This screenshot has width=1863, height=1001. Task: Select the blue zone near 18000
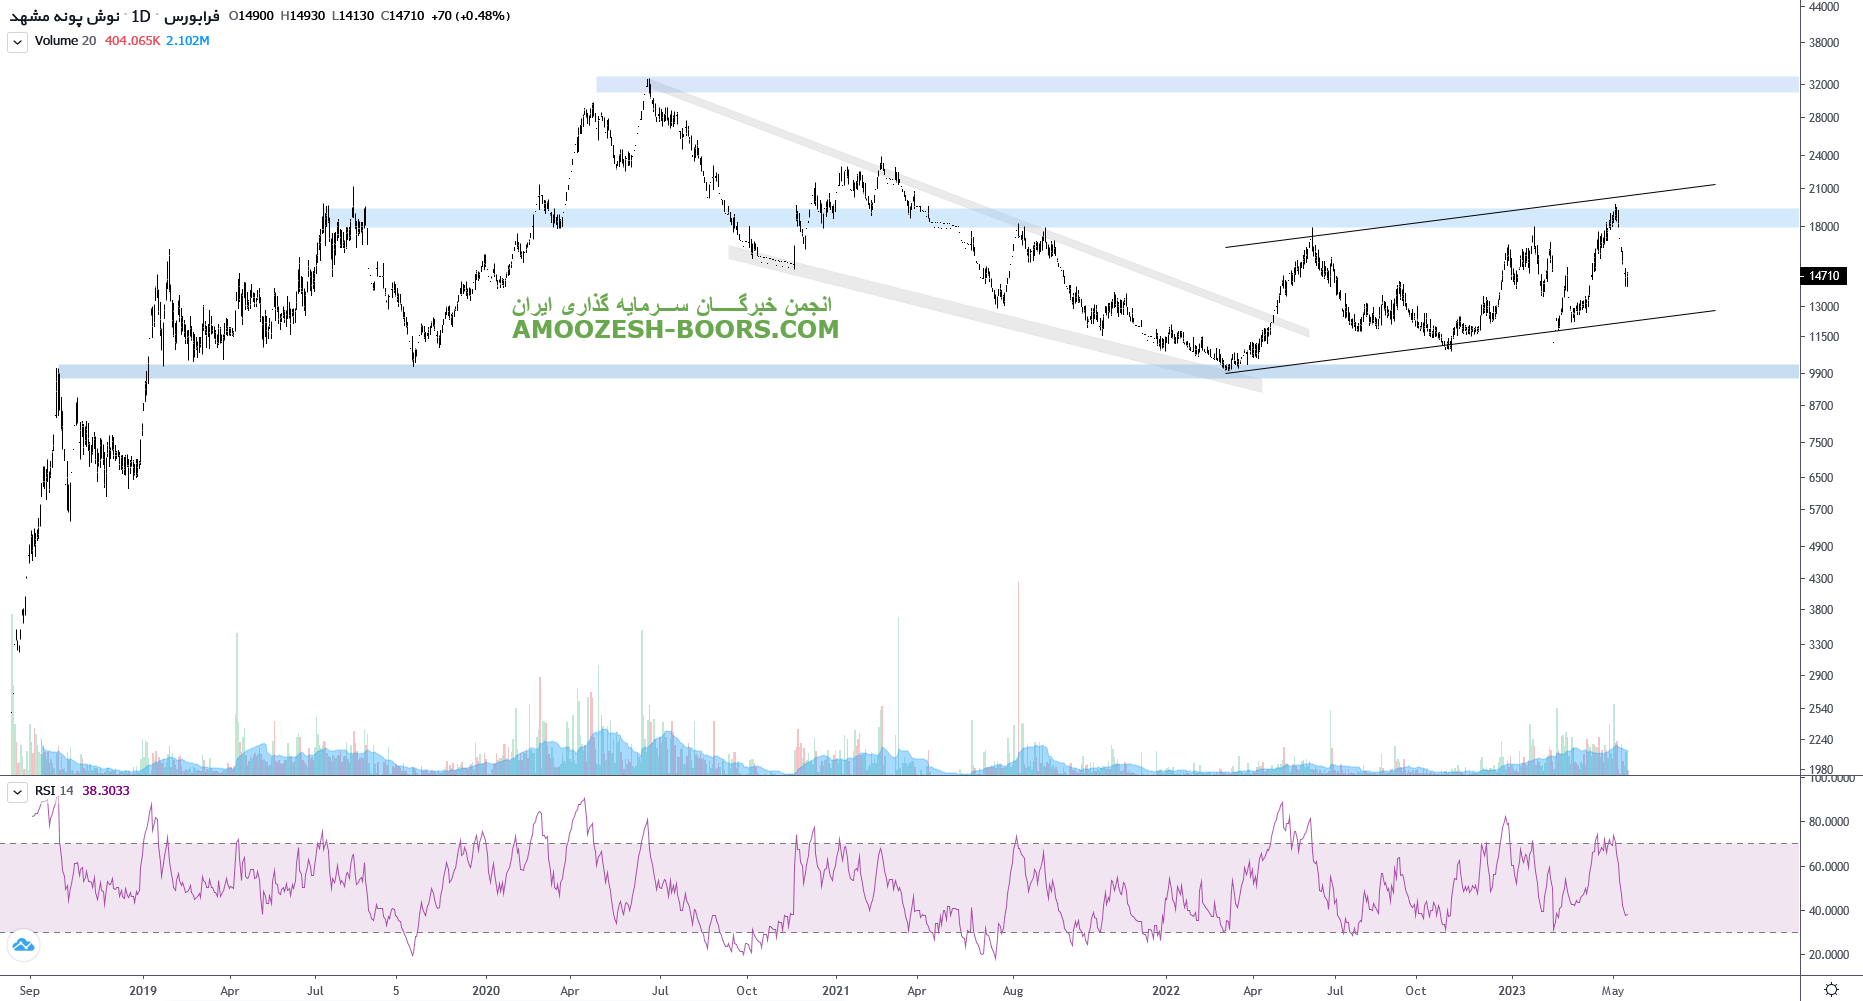1100,218
